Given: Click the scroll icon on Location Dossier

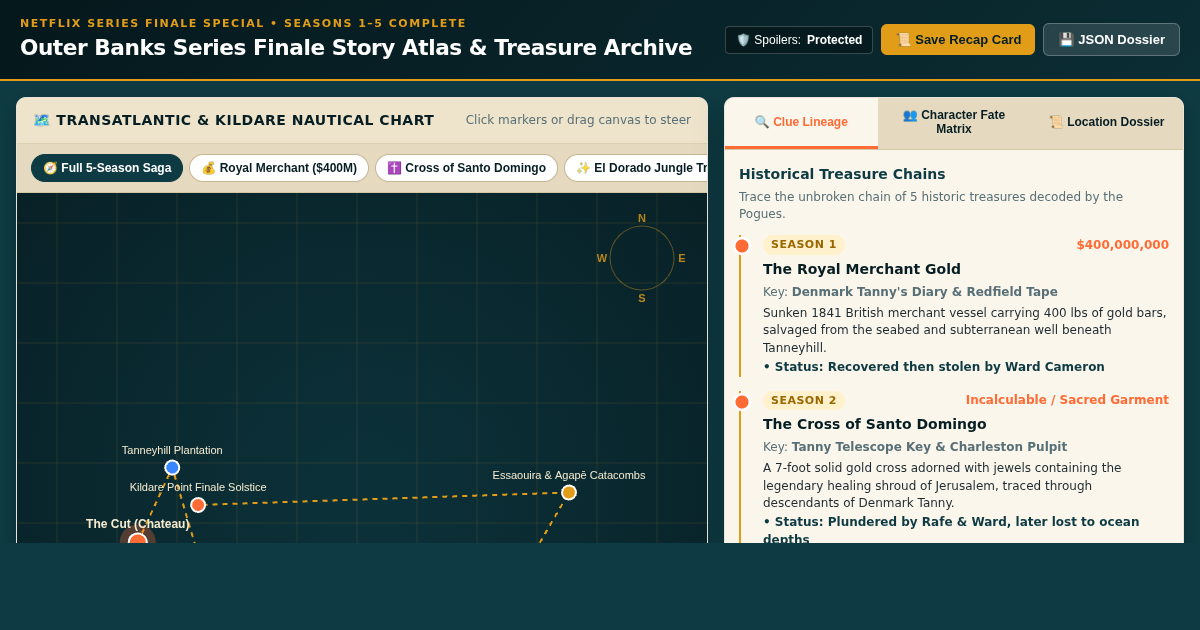Looking at the screenshot, I should coord(1056,122).
